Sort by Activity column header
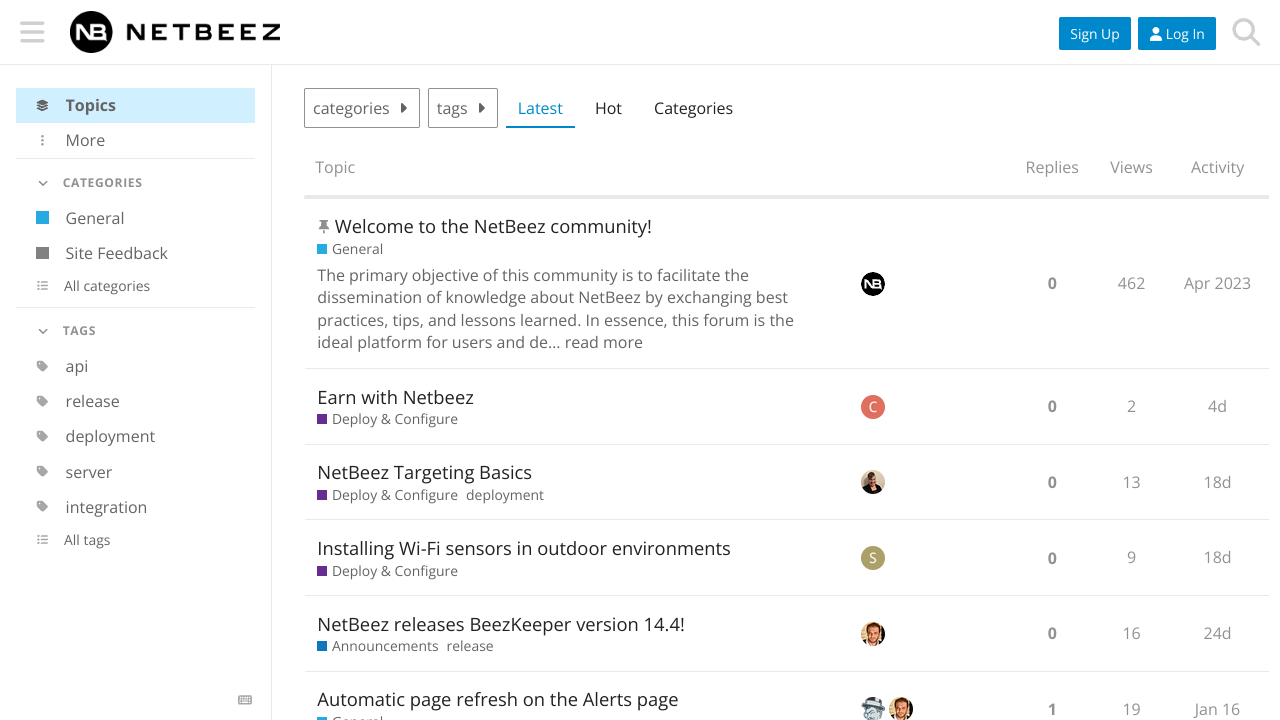The width and height of the screenshot is (1280, 720). click(1217, 167)
